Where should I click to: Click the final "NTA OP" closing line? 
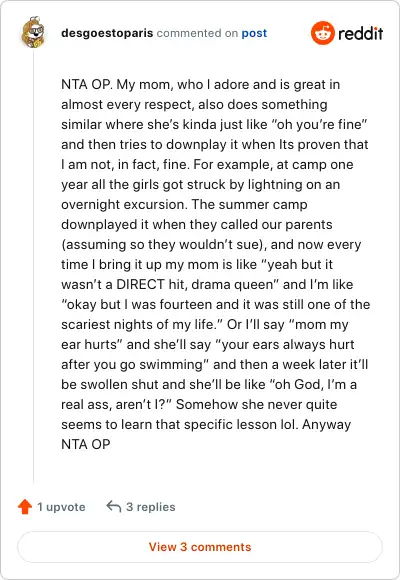coord(85,444)
